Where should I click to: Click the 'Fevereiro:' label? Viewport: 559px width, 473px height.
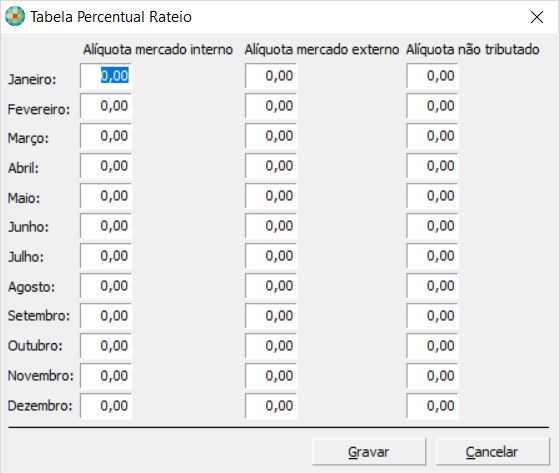[39, 109]
